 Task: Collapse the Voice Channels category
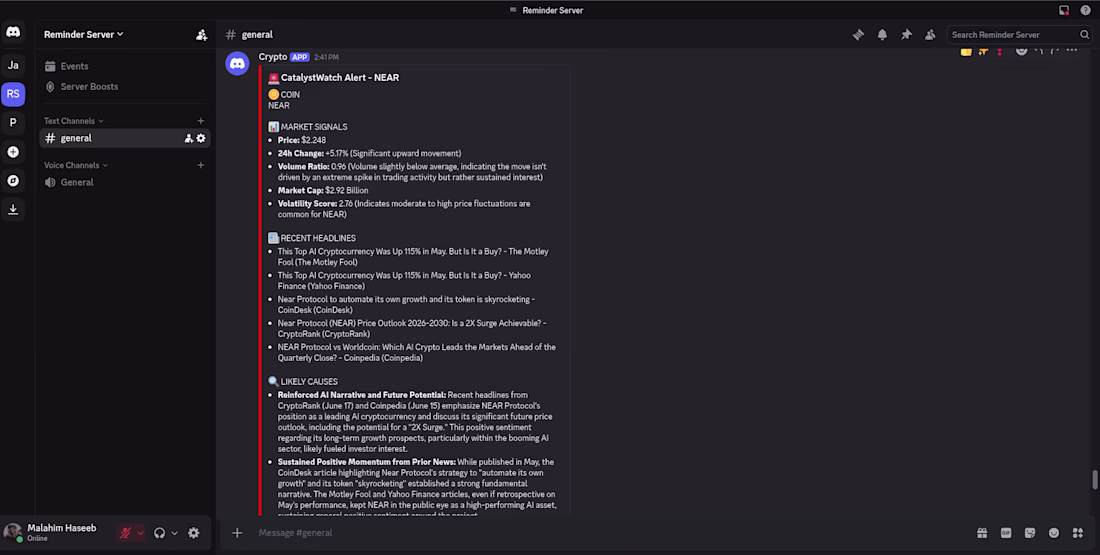click(x=76, y=165)
